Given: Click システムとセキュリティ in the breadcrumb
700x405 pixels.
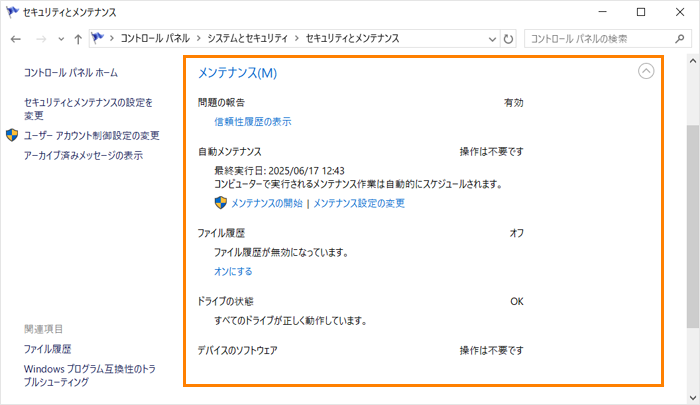Looking at the screenshot, I should click(x=247, y=38).
